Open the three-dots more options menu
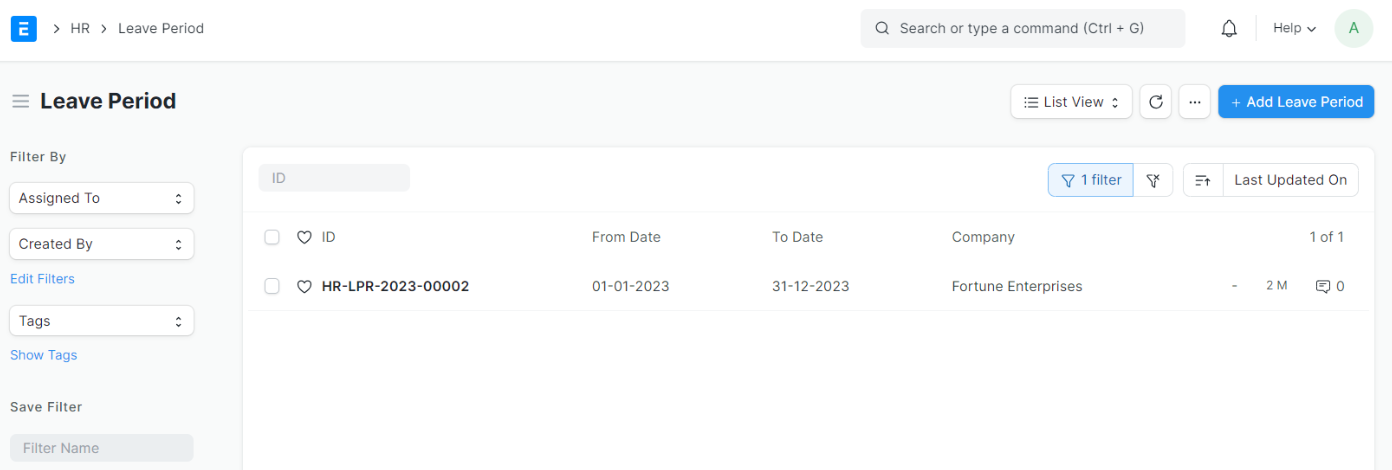Screen dimensions: 1392x470 [x=1194, y=102]
